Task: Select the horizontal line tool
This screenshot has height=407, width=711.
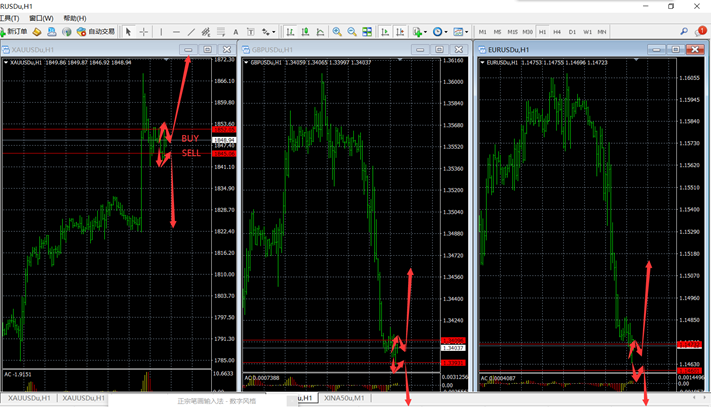Action: point(176,32)
